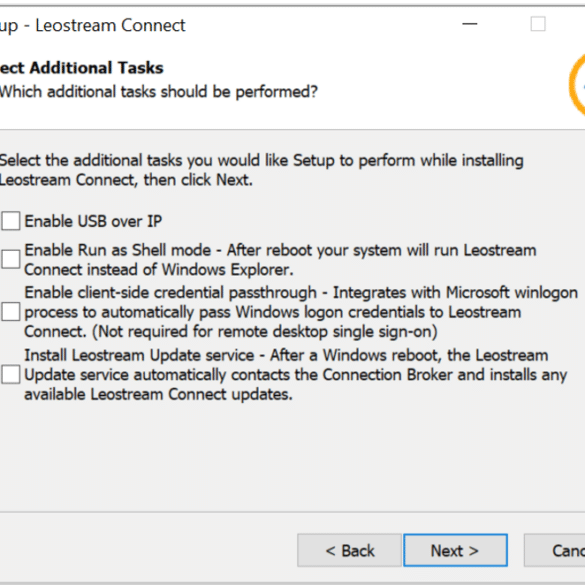Go to the previous step with Back
Screen dimensions: 585x585
pyautogui.click(x=349, y=550)
